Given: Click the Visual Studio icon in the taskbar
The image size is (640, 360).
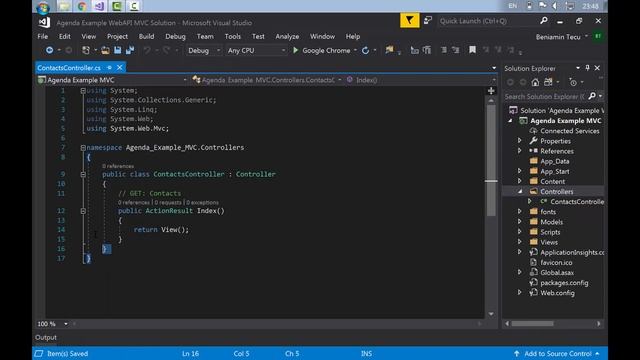Looking at the screenshot, I should [x=99, y=6].
